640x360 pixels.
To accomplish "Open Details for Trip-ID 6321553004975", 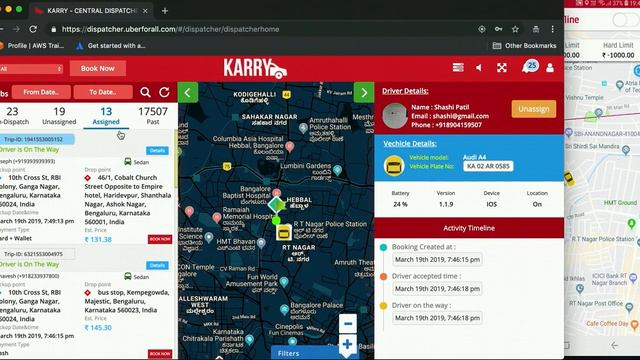I will click(157, 265).
